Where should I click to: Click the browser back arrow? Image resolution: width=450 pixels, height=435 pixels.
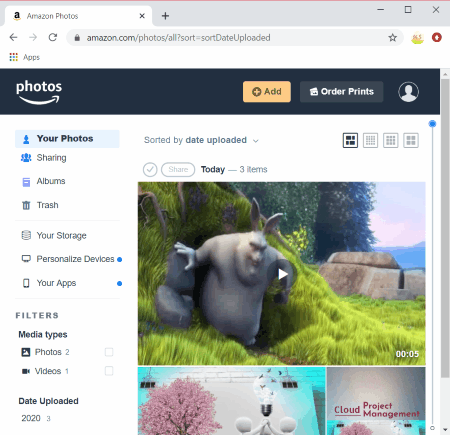click(x=13, y=37)
